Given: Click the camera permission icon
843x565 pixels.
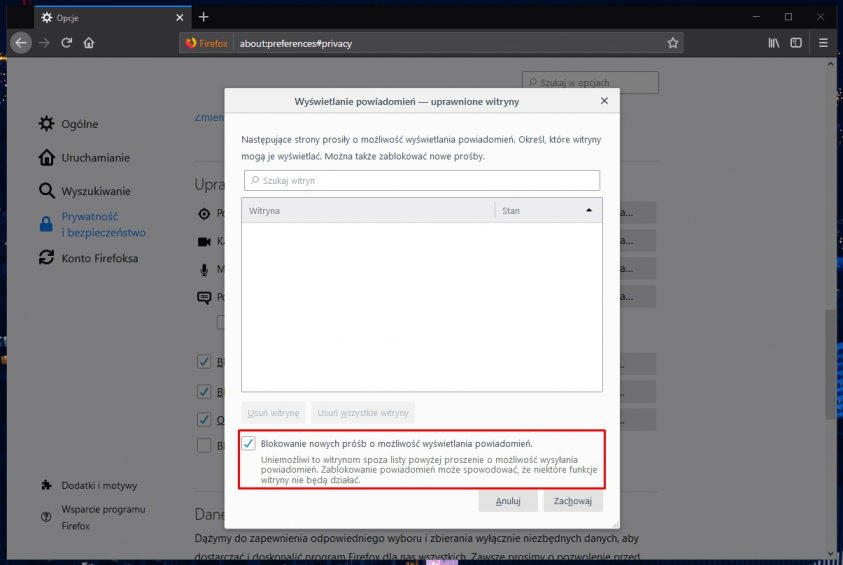Looking at the screenshot, I should coord(204,241).
